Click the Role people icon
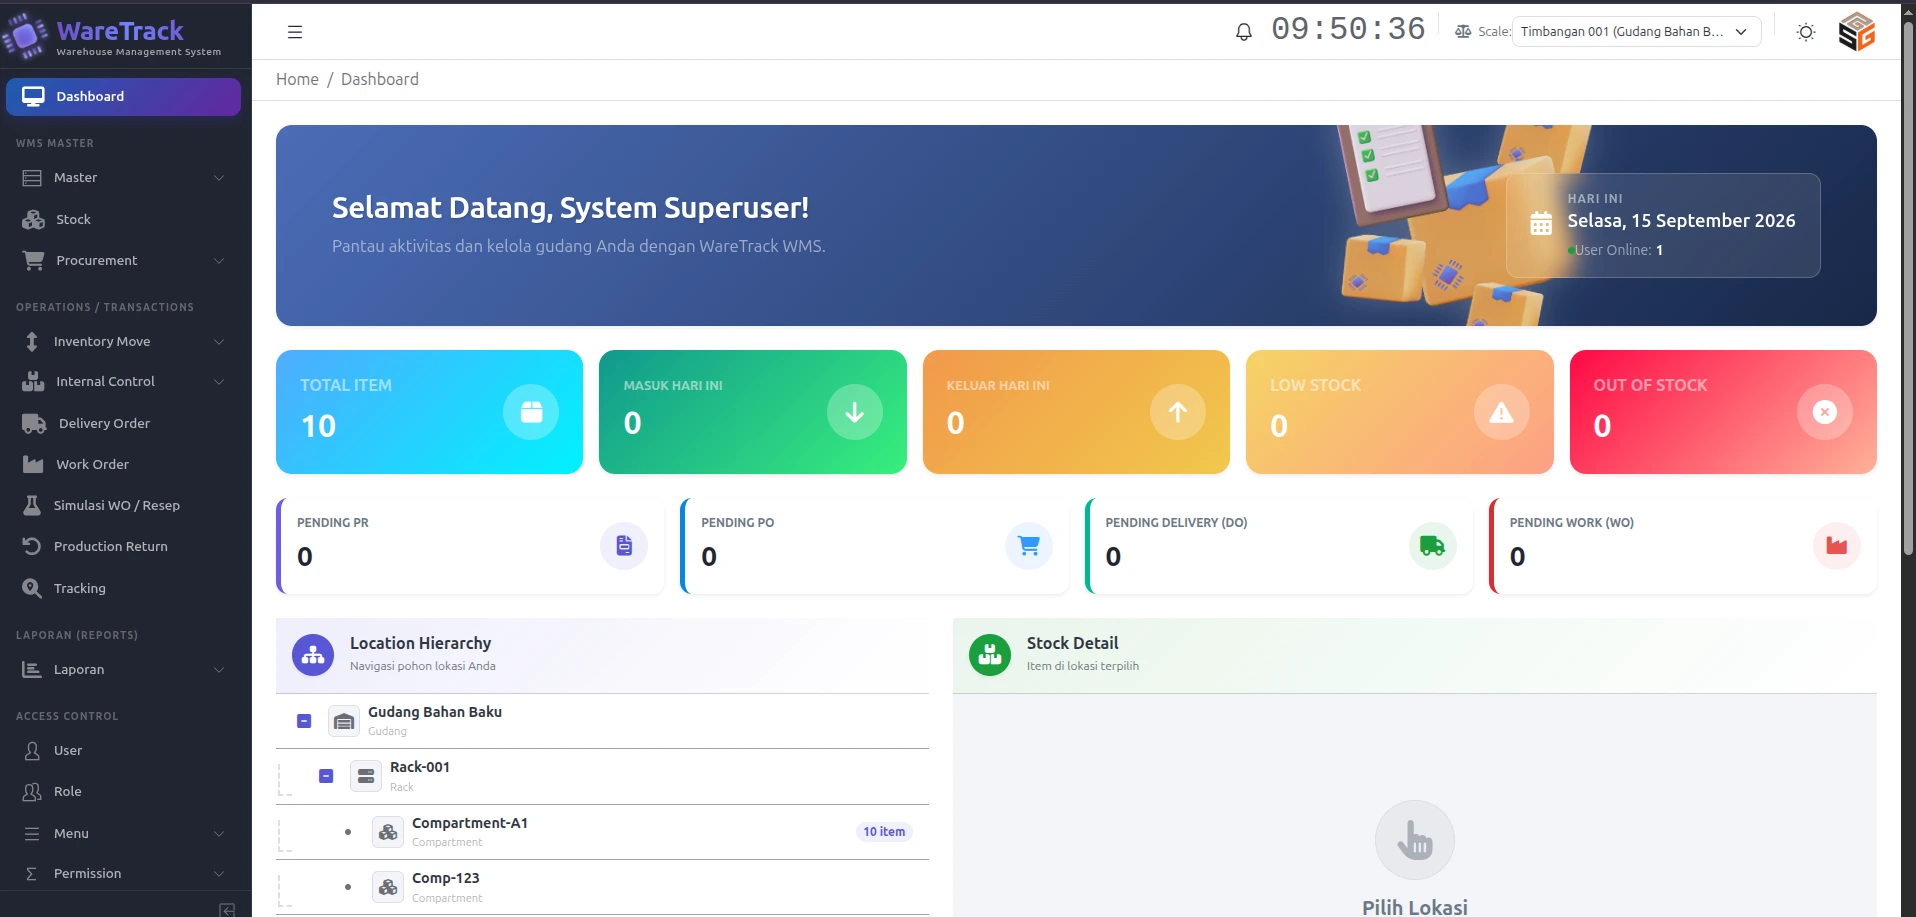This screenshot has height=917, width=1916. pyautogui.click(x=32, y=792)
